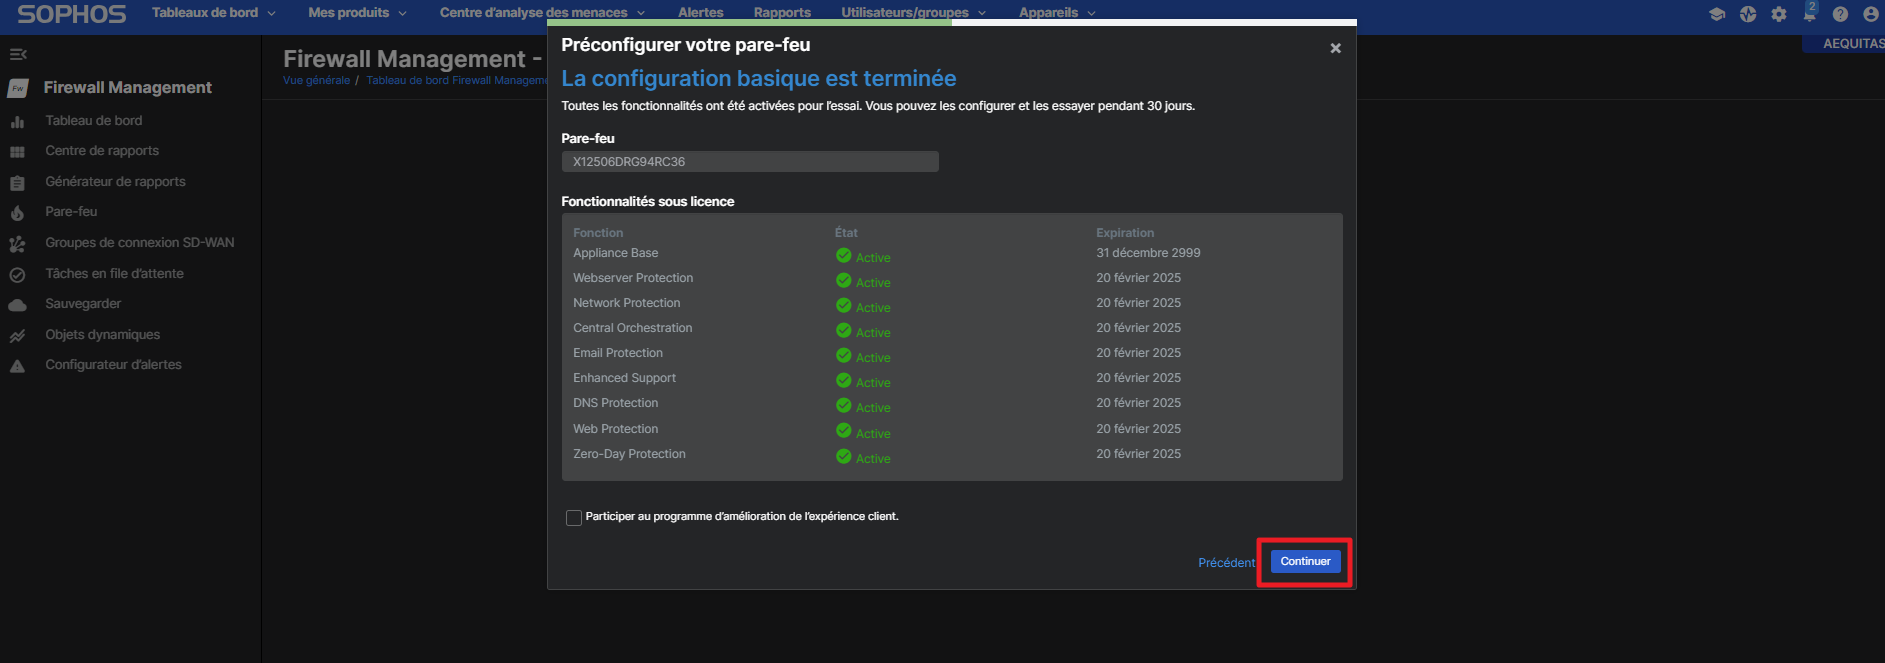
Task: Open Configurateur d'alertes in the sidebar
Action: coord(113,365)
